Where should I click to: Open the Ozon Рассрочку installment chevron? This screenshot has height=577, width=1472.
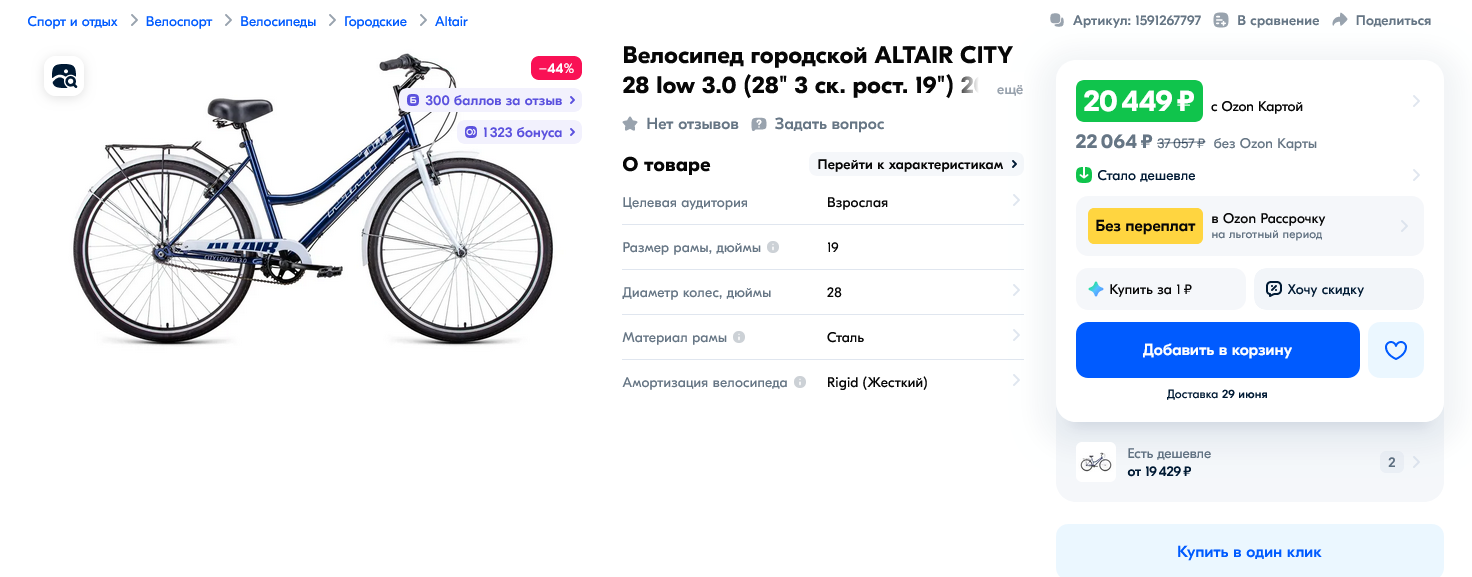pos(1405,226)
